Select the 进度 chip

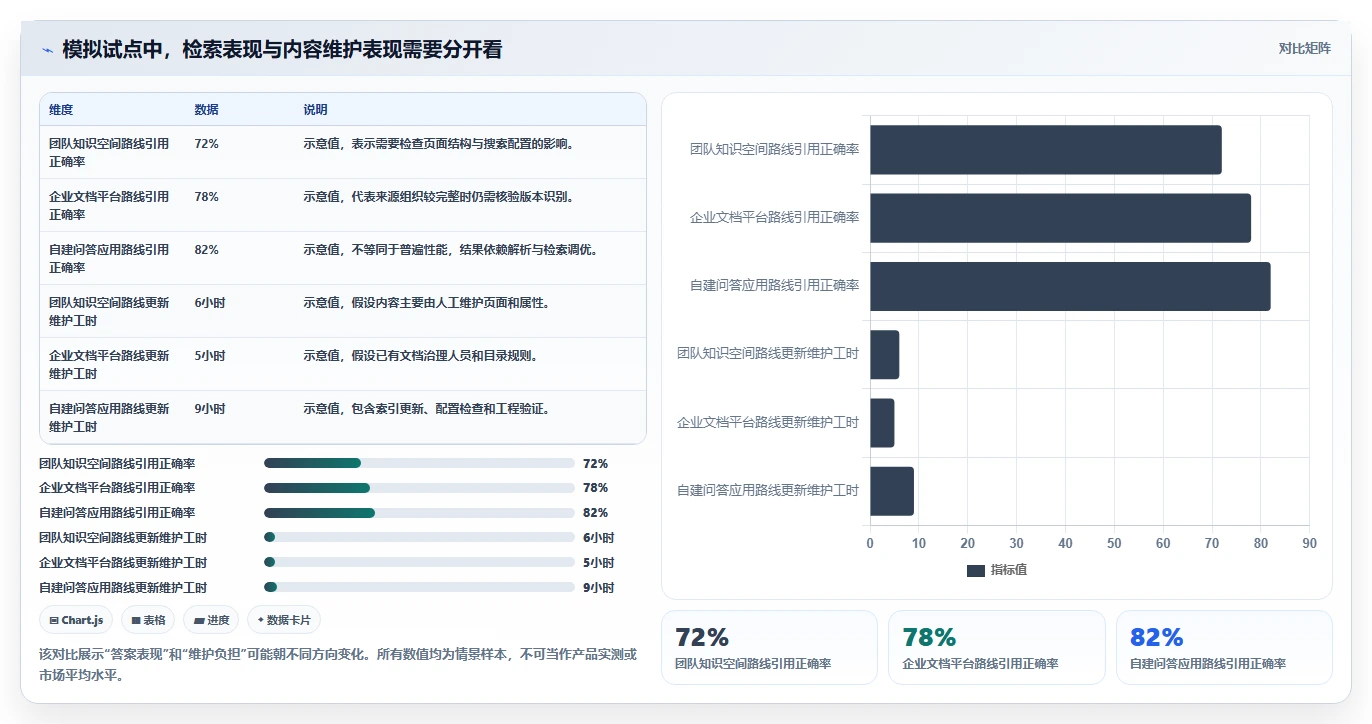pyautogui.click(x=211, y=620)
